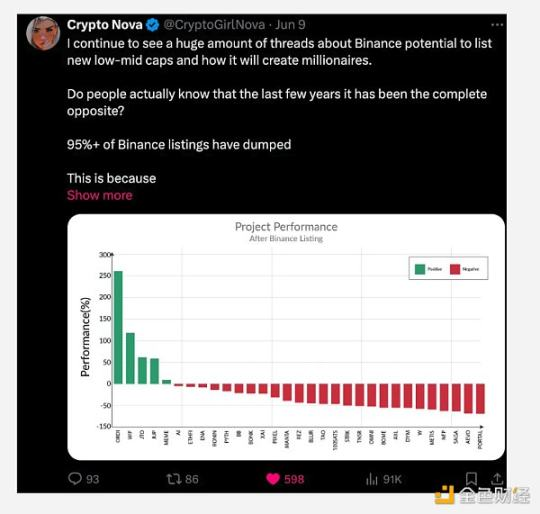Open the @CryptoGirlNova handle

tap(214, 25)
